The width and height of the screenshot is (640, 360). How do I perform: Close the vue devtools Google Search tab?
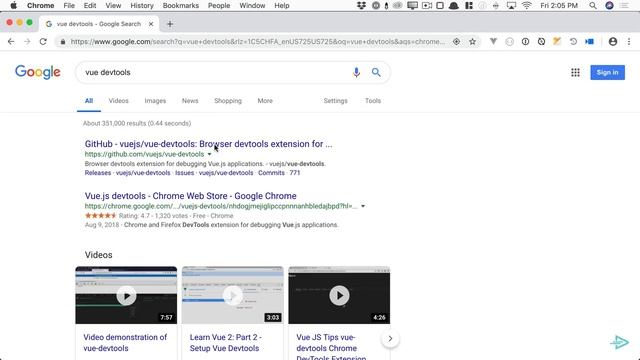coord(151,24)
